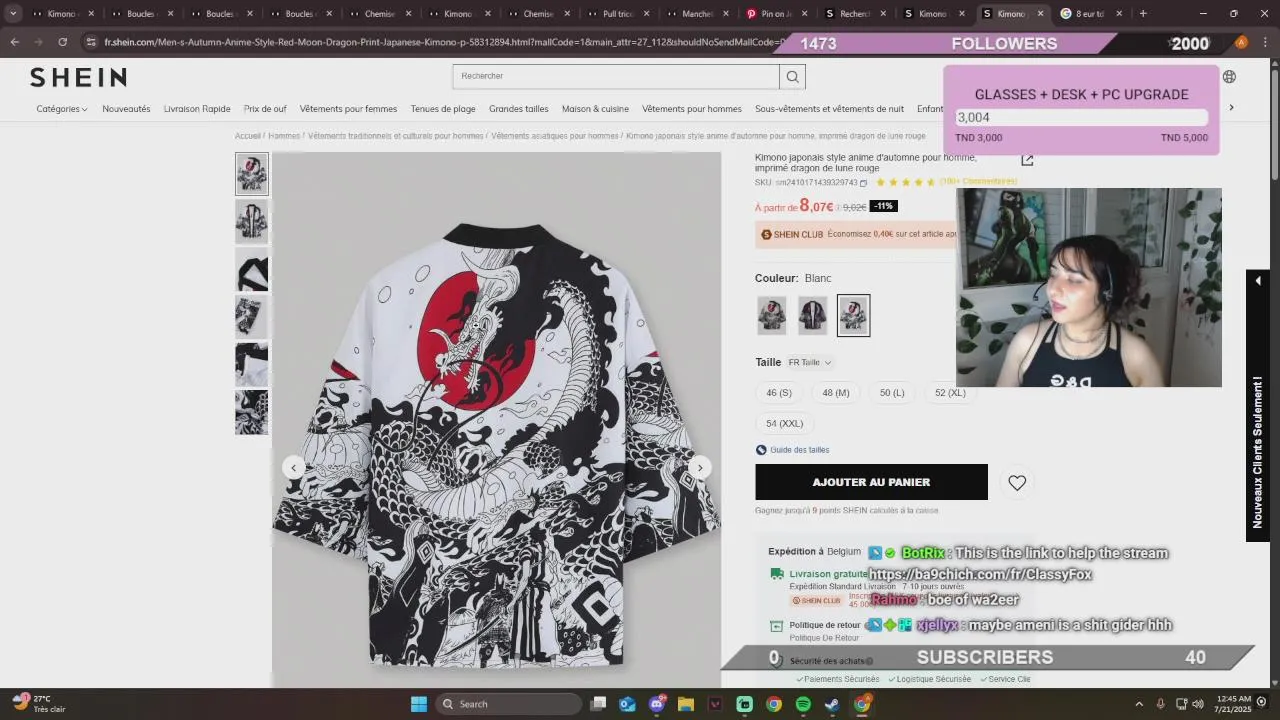Image resolution: width=1280 pixels, height=720 pixels.
Task: Click the ba9chich.com ClassyFox link
Action: pyautogui.click(x=980, y=575)
